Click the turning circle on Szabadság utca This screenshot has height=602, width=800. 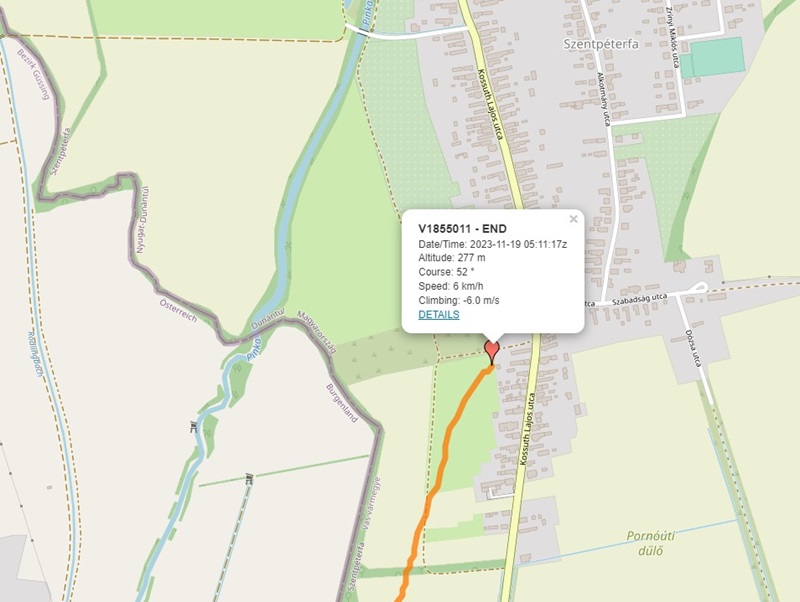click(699, 288)
